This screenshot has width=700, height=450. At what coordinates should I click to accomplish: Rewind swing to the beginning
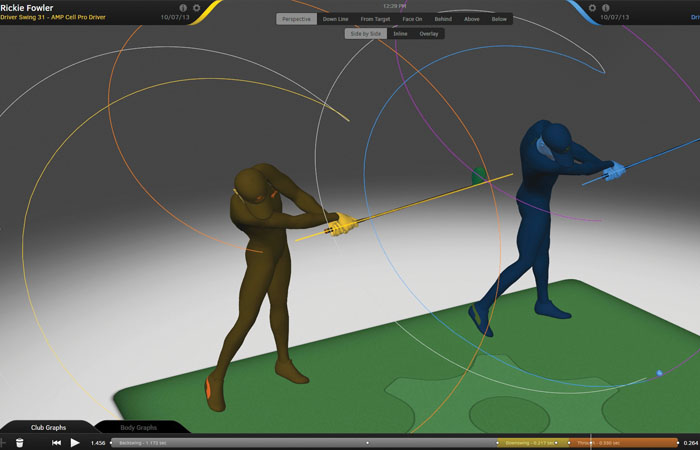[x=57, y=442]
